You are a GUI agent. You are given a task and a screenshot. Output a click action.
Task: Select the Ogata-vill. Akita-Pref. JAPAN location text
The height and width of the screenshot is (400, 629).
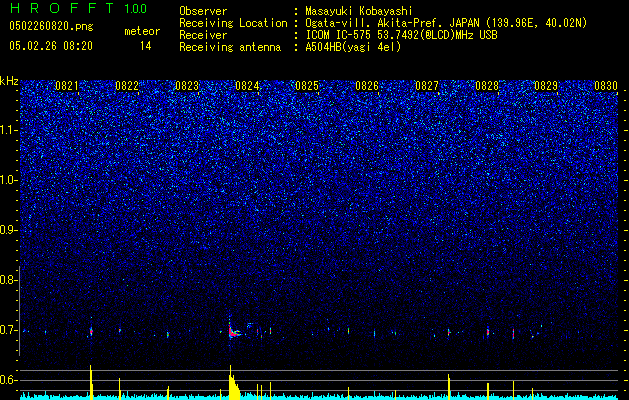(446, 23)
